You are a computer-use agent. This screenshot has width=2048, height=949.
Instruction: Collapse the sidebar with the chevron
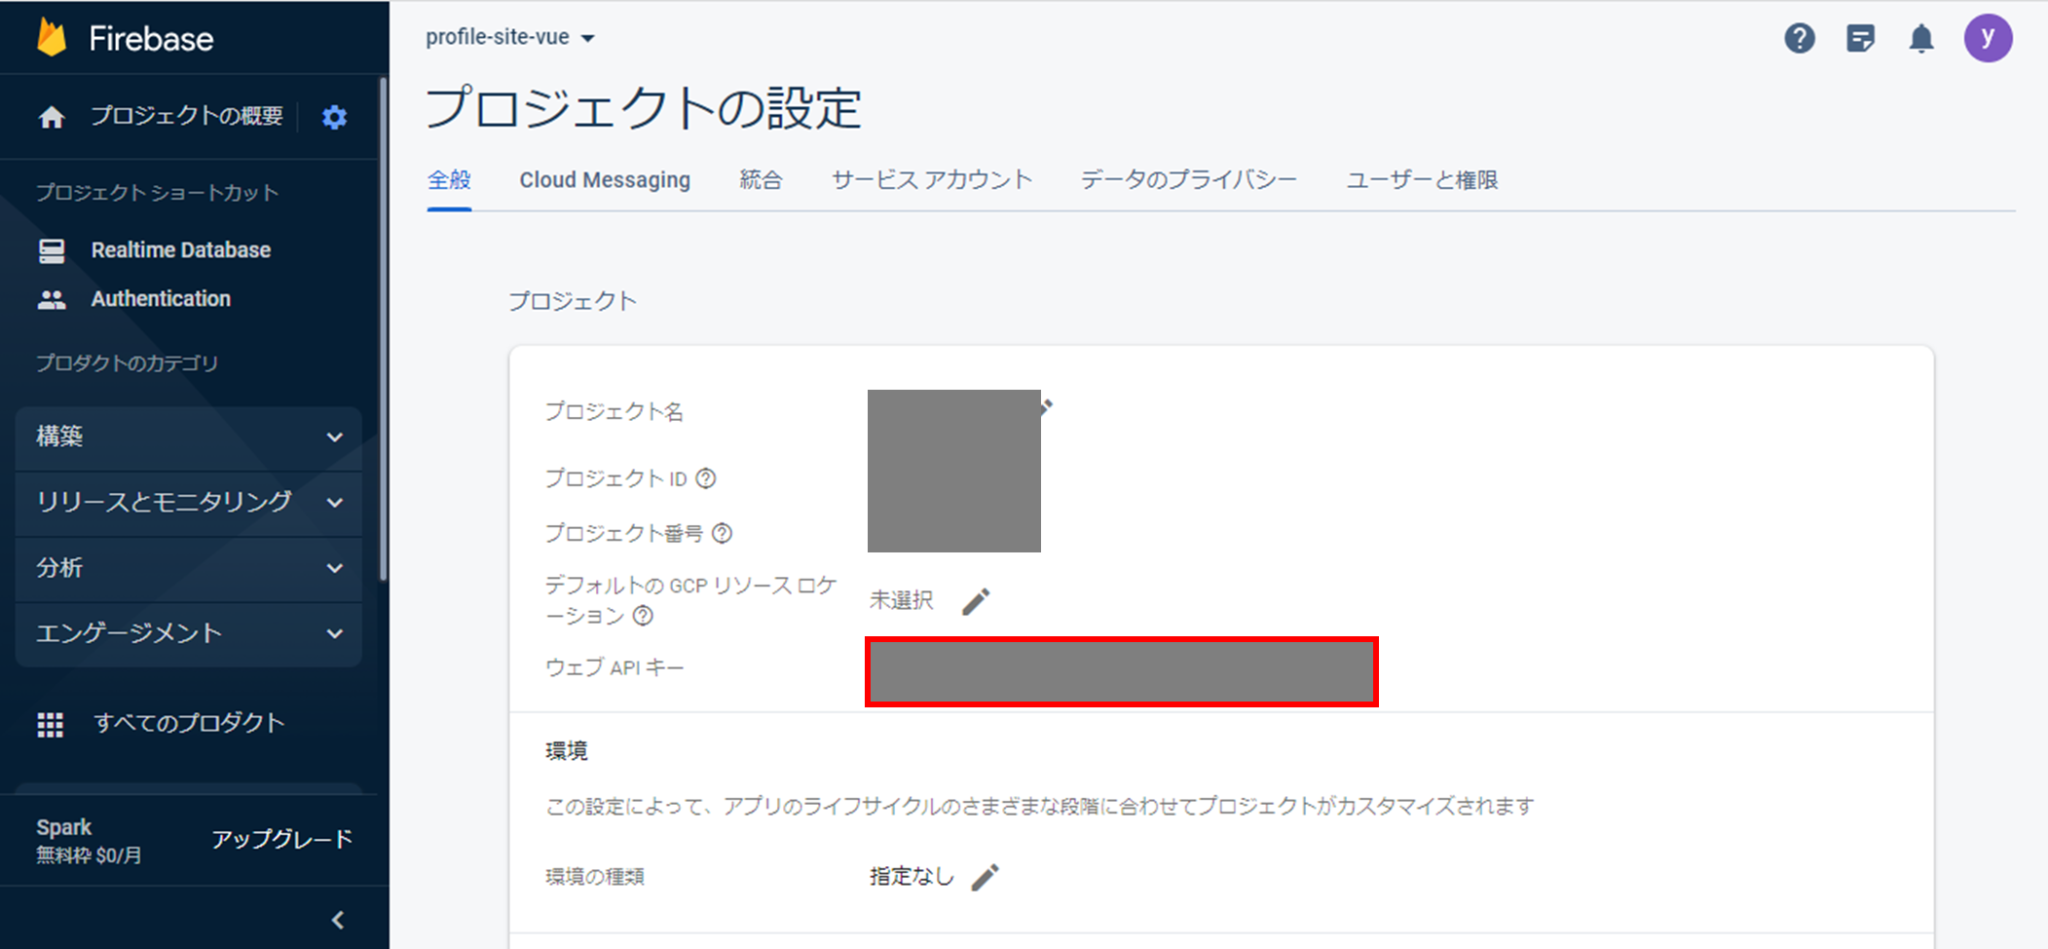click(x=336, y=920)
